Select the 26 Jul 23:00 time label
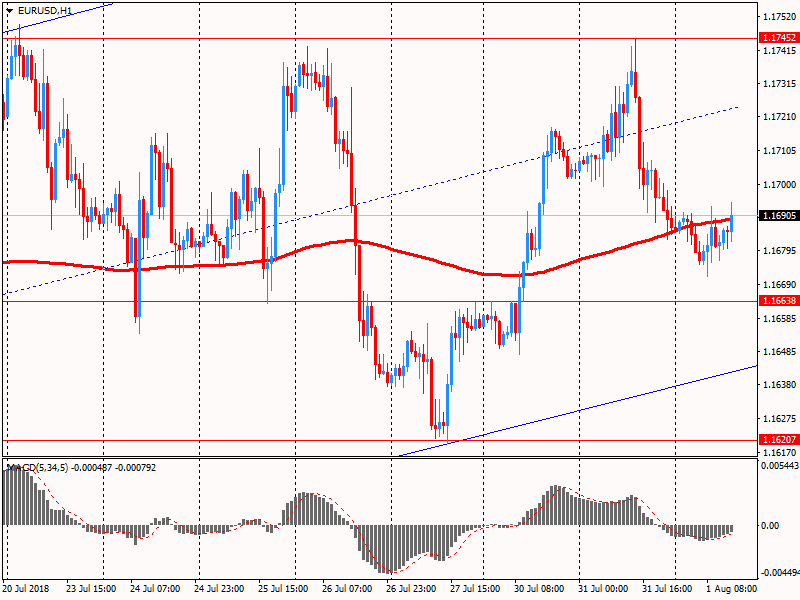 pyautogui.click(x=411, y=588)
